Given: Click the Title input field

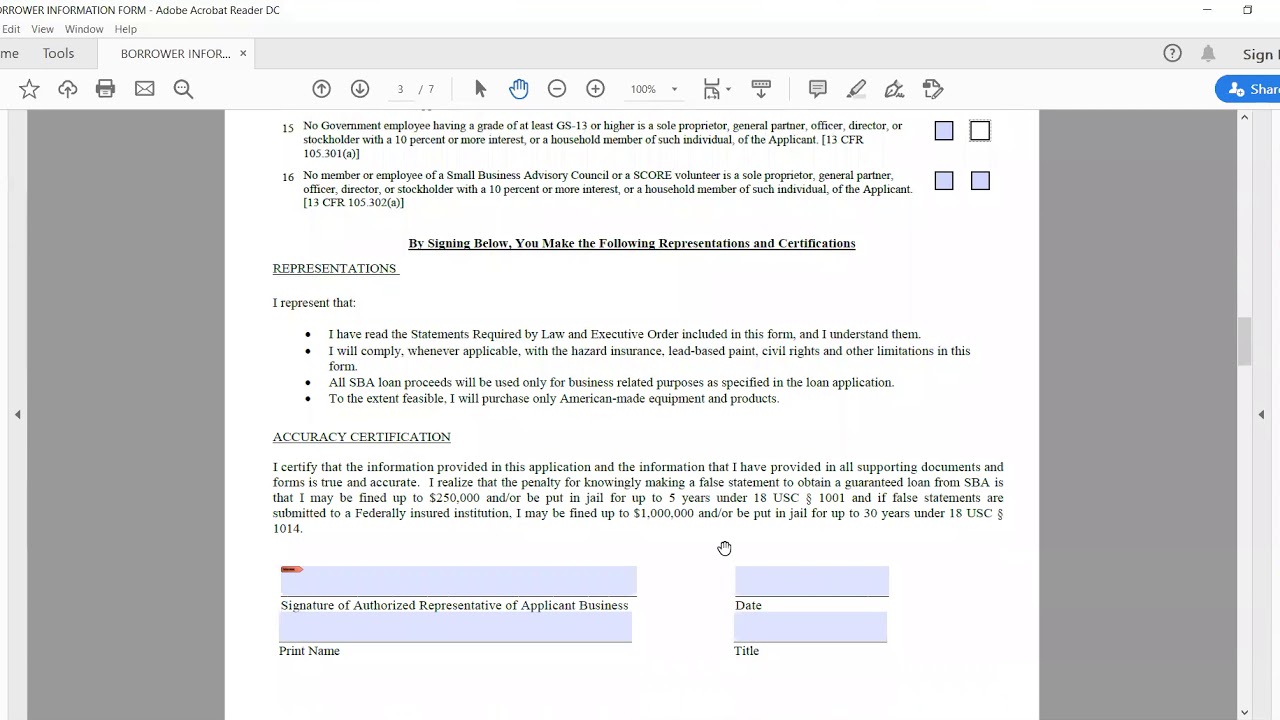Looking at the screenshot, I should [x=810, y=627].
